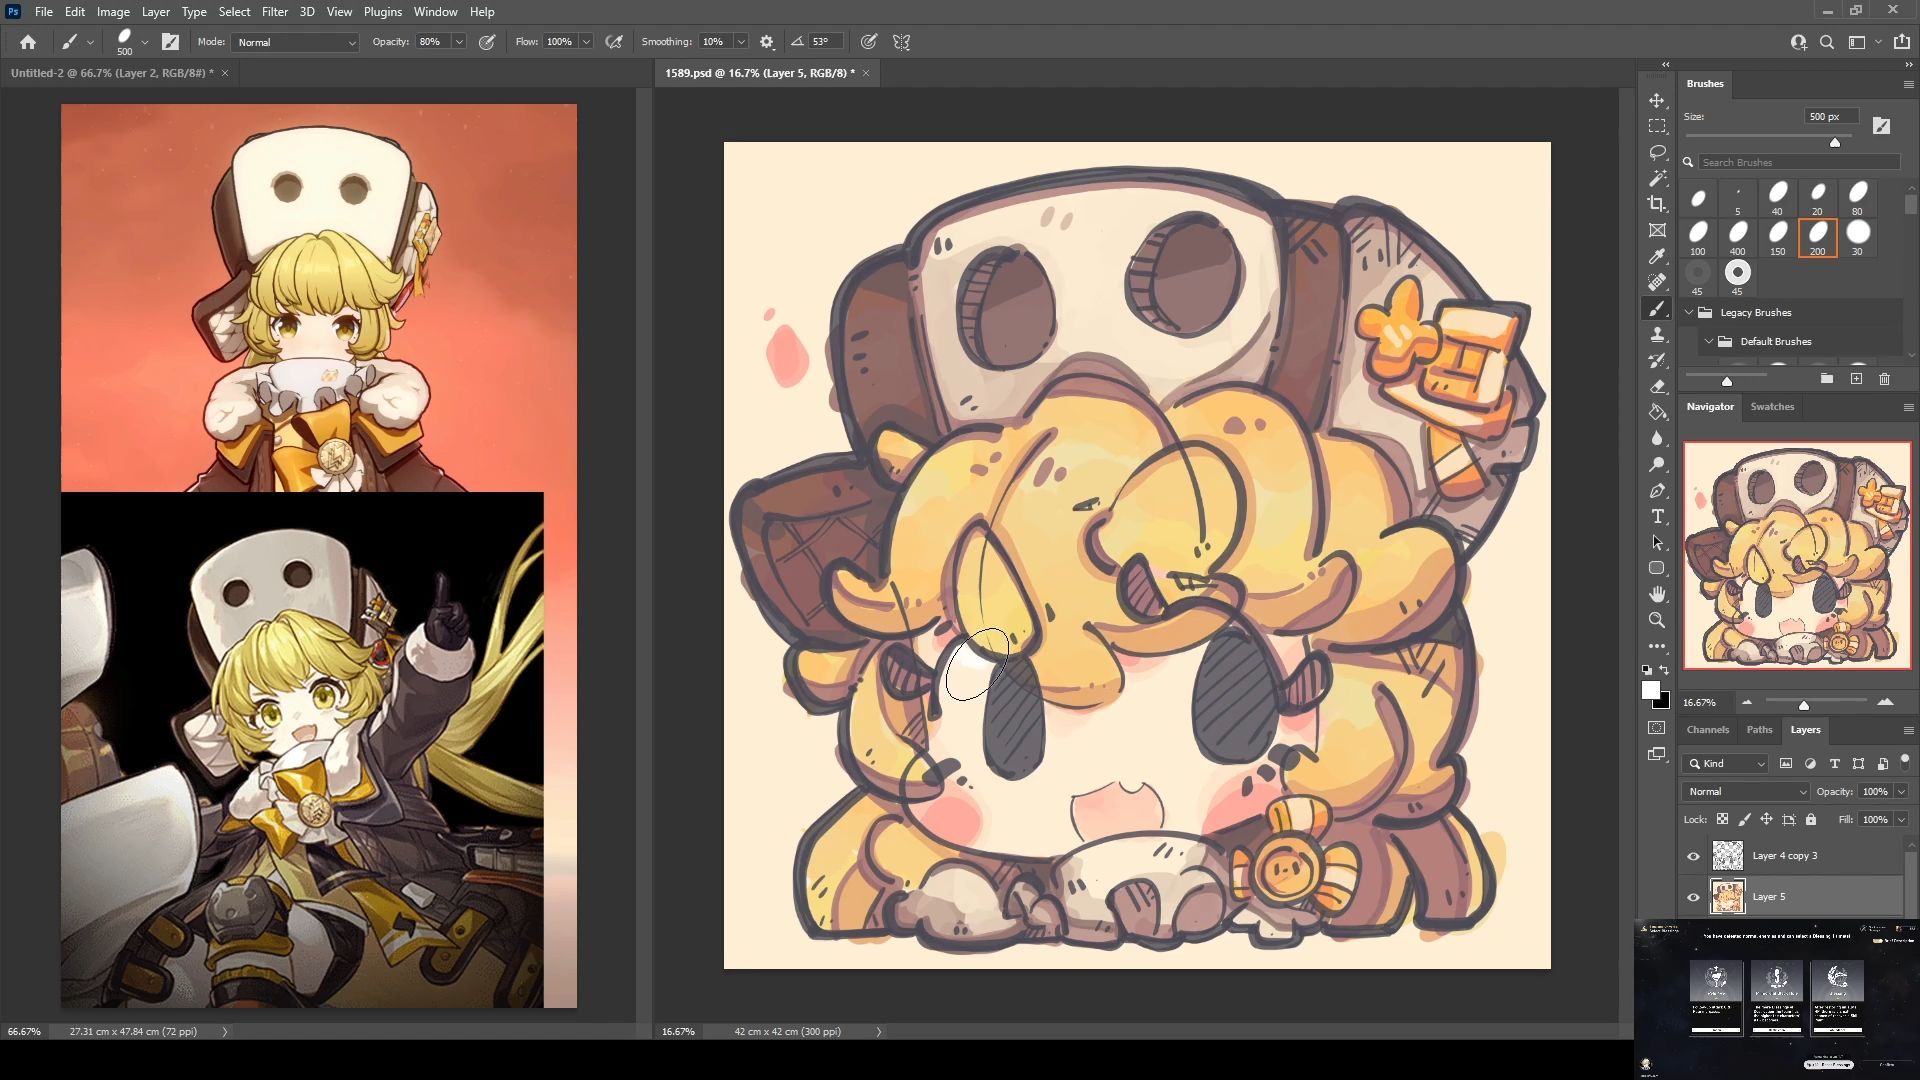Enable airbrush-style build-up effects
The image size is (1920, 1080).
click(x=614, y=42)
